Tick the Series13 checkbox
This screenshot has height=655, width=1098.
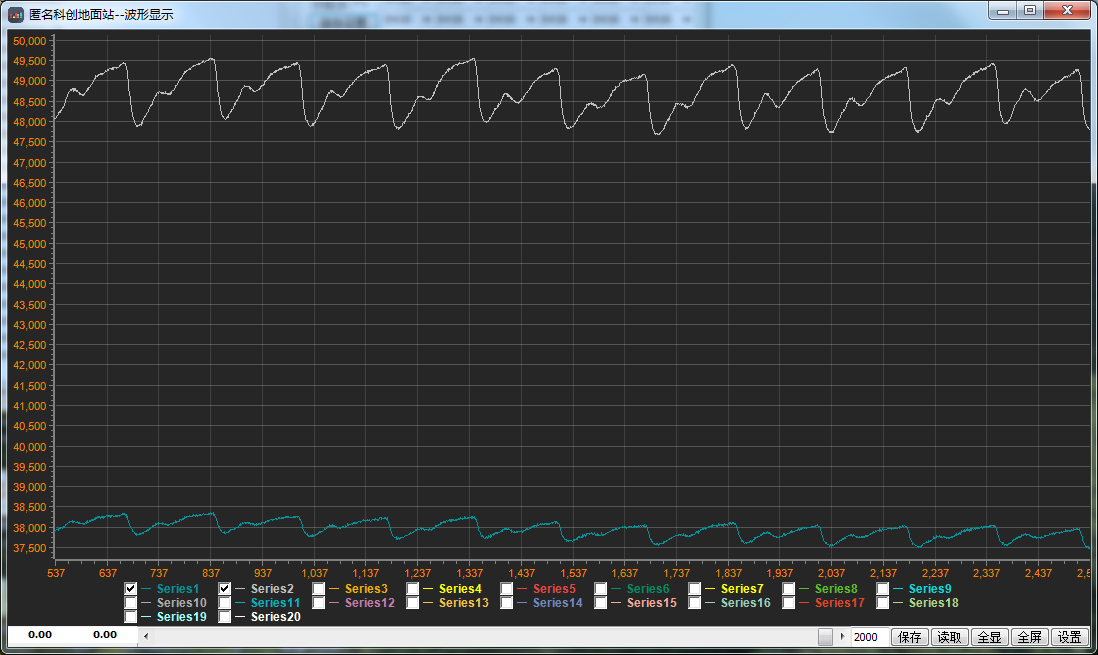pyautogui.click(x=412, y=602)
